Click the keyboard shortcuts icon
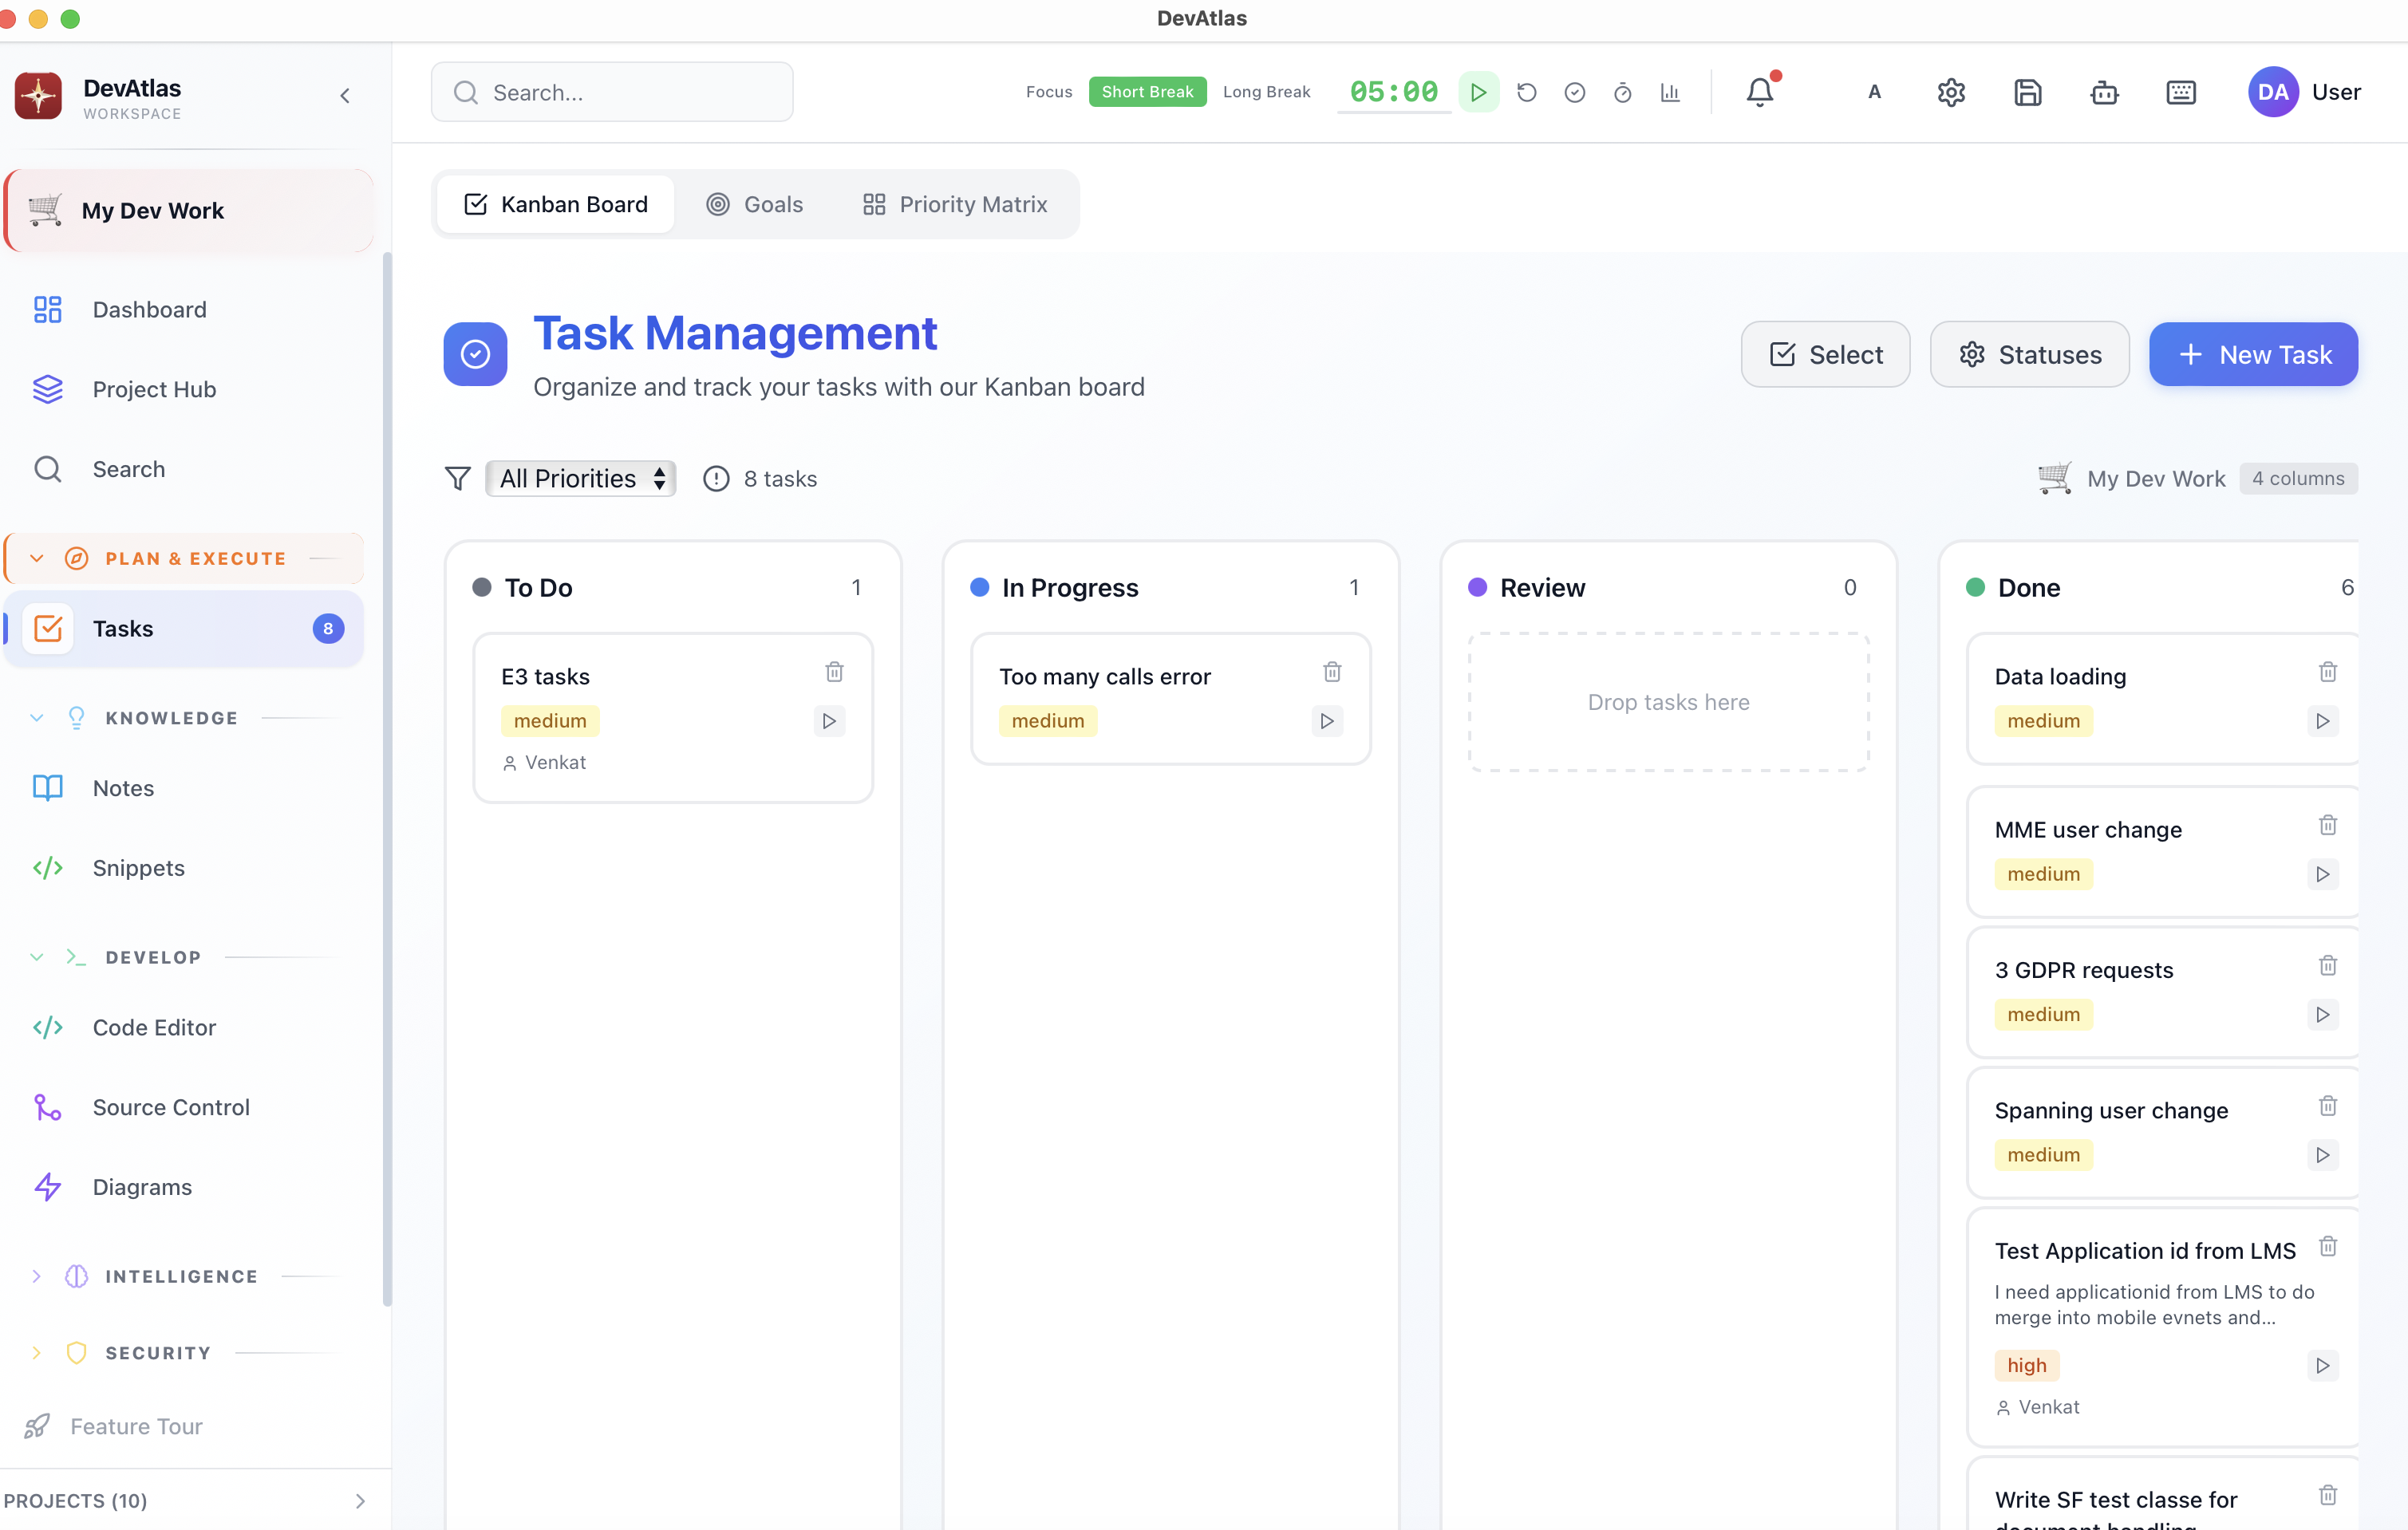Screen dimensions: 2408x1530 [x=2180, y=92]
